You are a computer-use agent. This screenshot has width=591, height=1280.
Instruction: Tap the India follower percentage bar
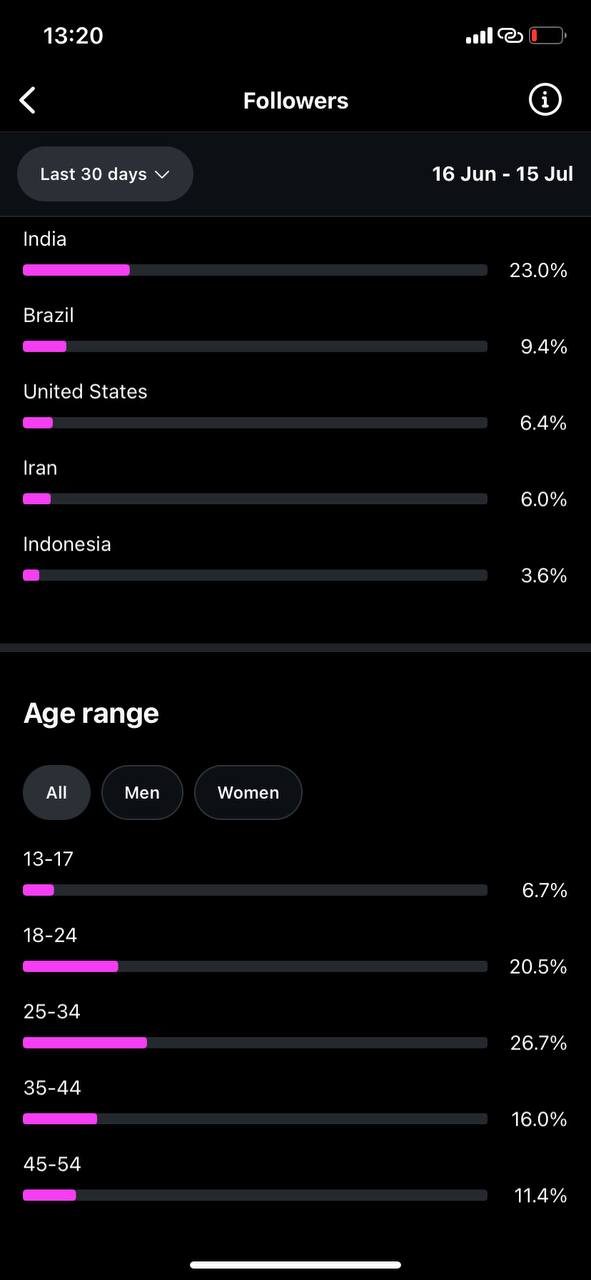coord(255,270)
